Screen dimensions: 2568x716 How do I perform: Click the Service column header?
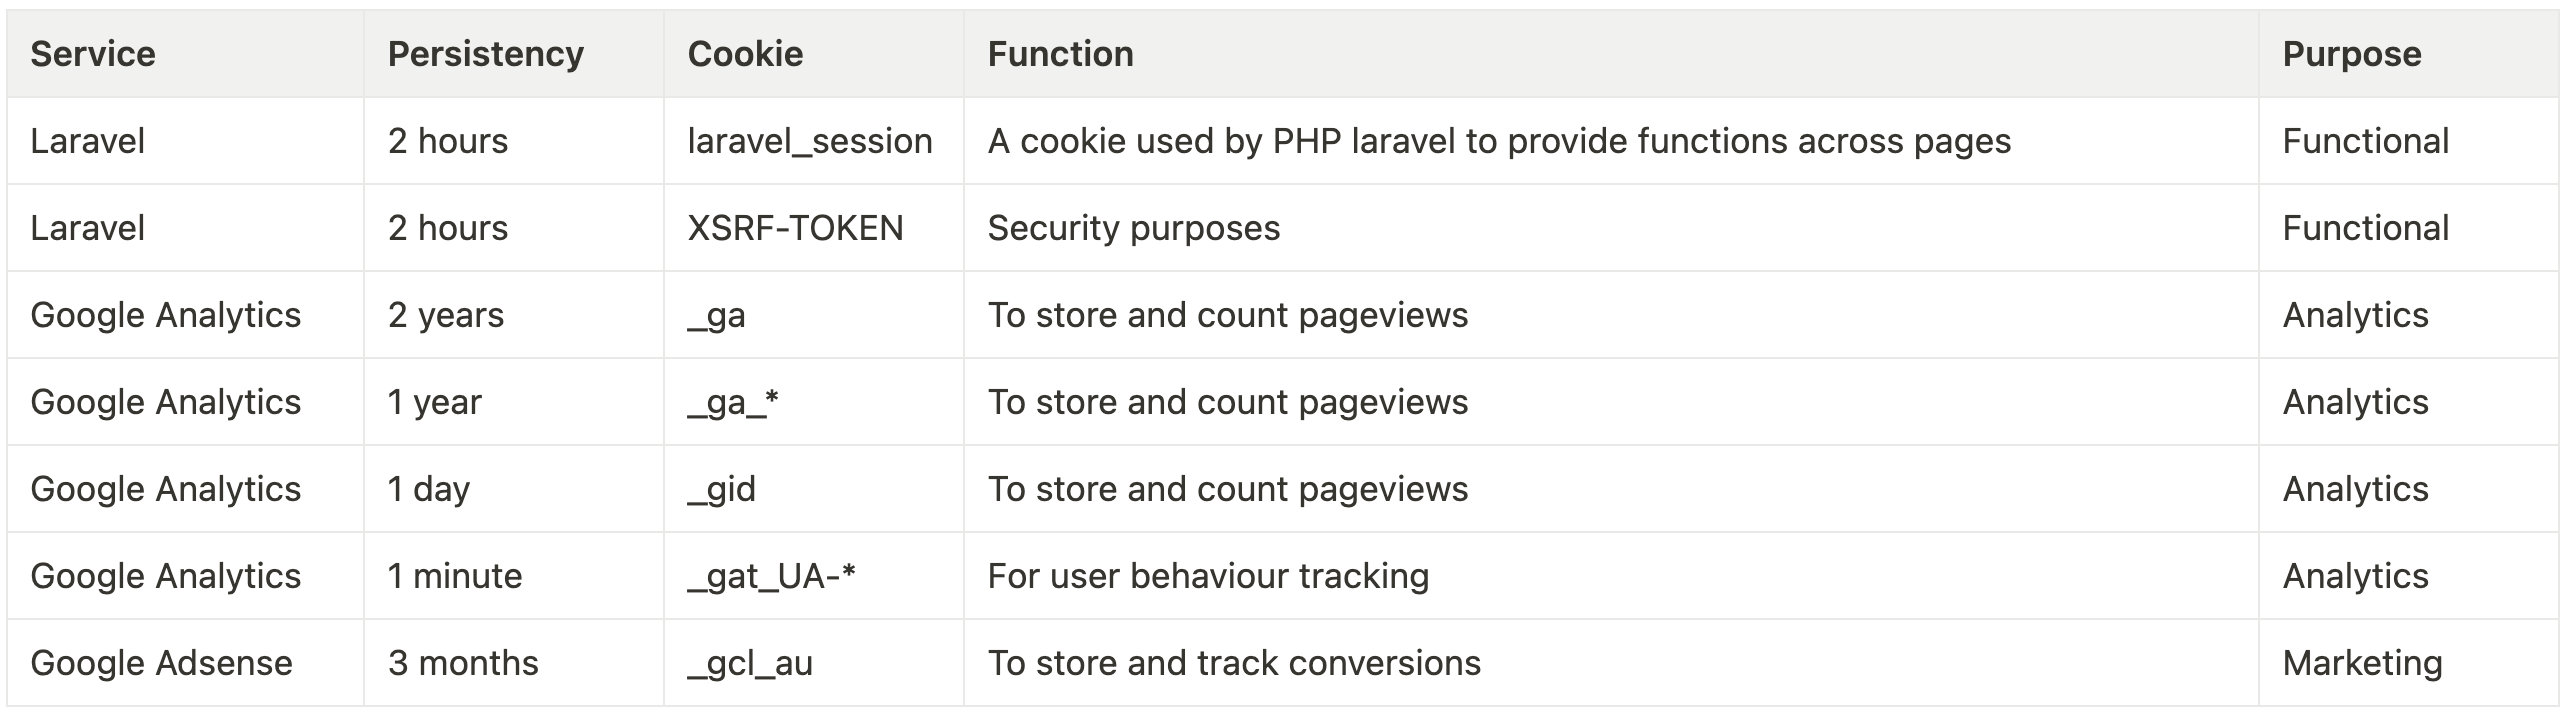[93, 54]
